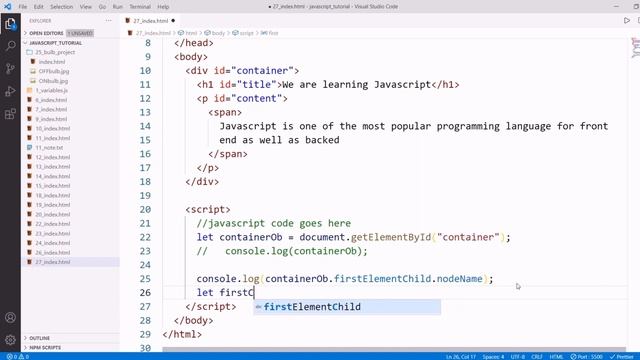Open 7_index.html file
Image resolution: width=640 pixels, height=360 pixels.
coord(51,109)
